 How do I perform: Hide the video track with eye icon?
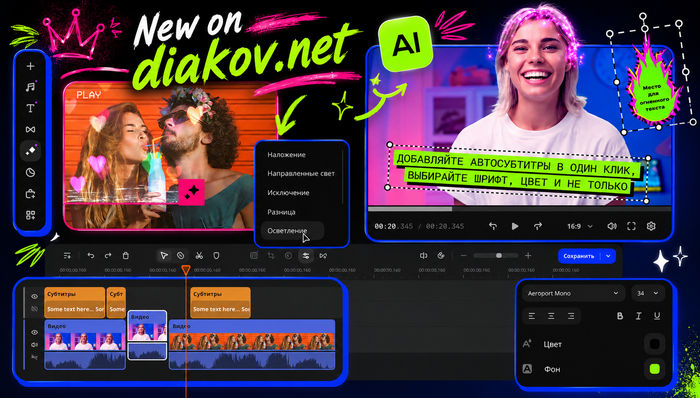pyautogui.click(x=34, y=332)
